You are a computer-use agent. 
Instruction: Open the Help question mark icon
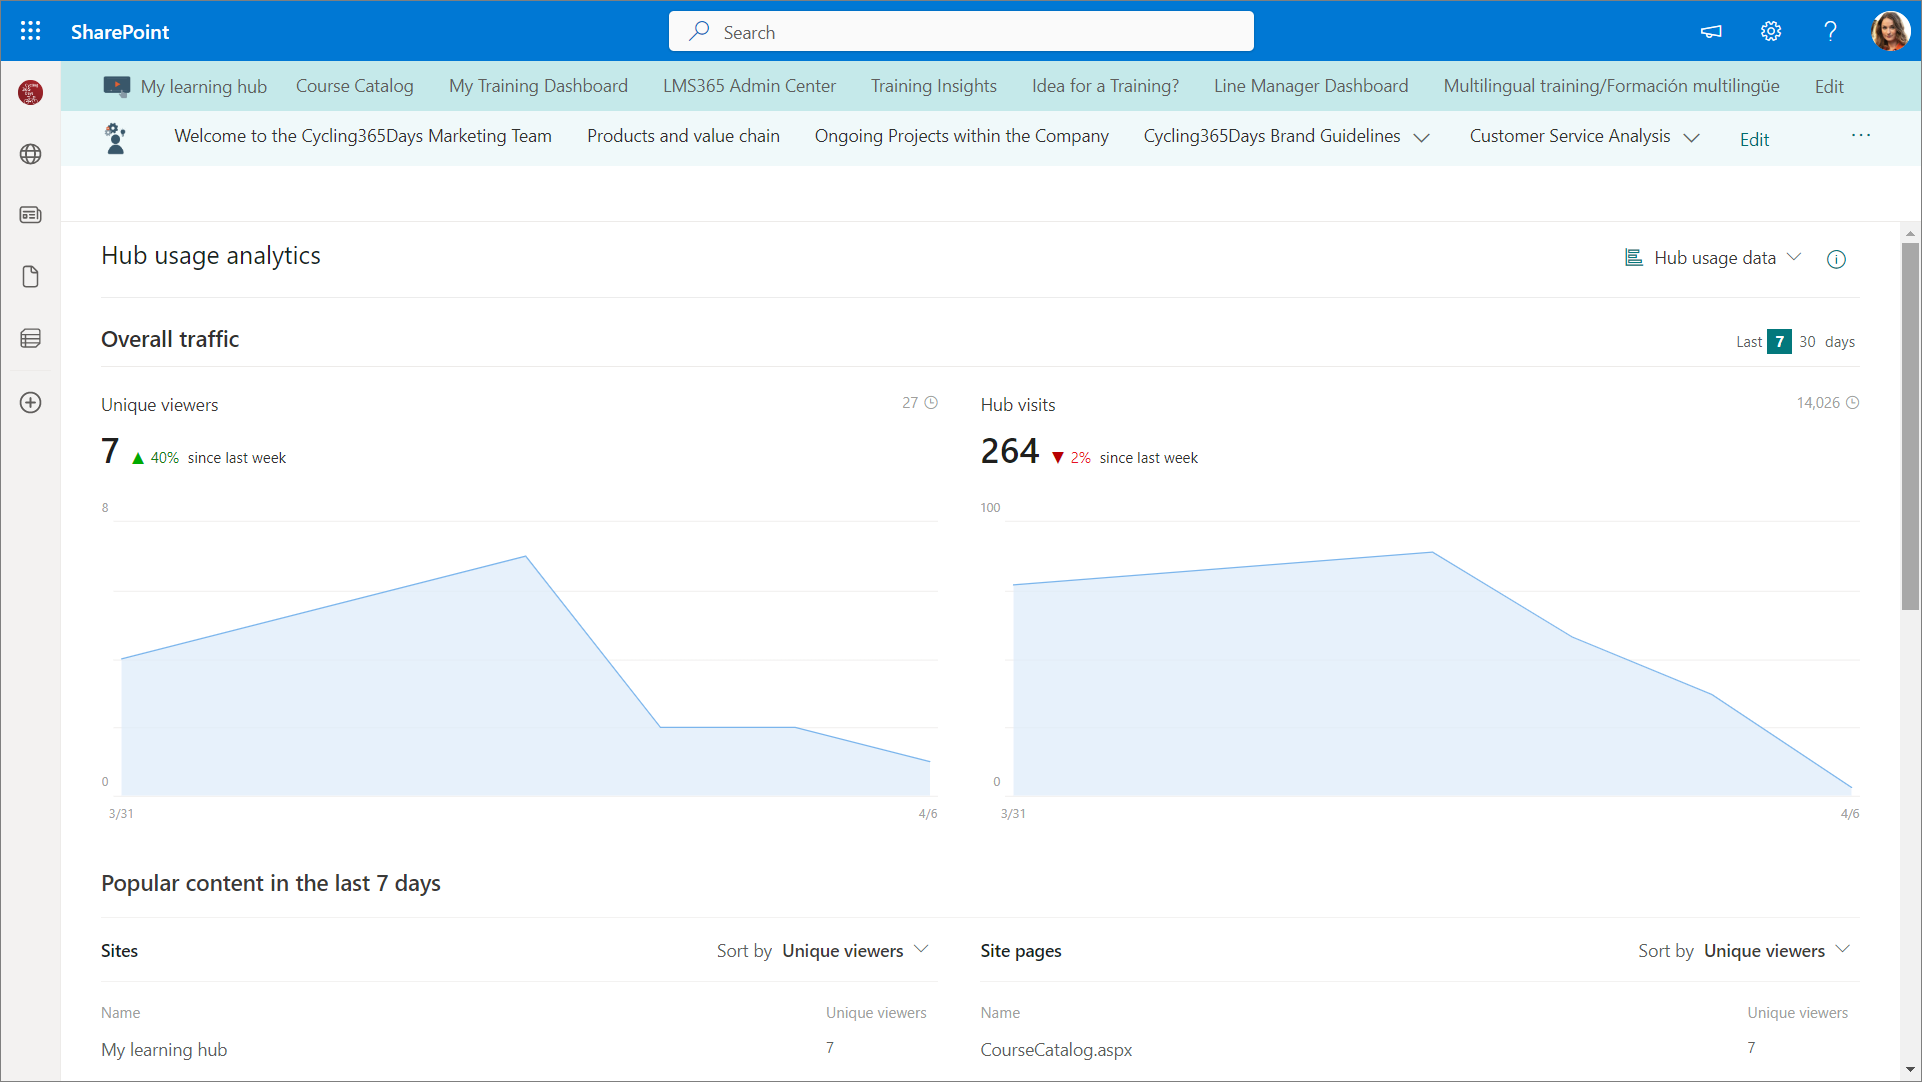1830,31
